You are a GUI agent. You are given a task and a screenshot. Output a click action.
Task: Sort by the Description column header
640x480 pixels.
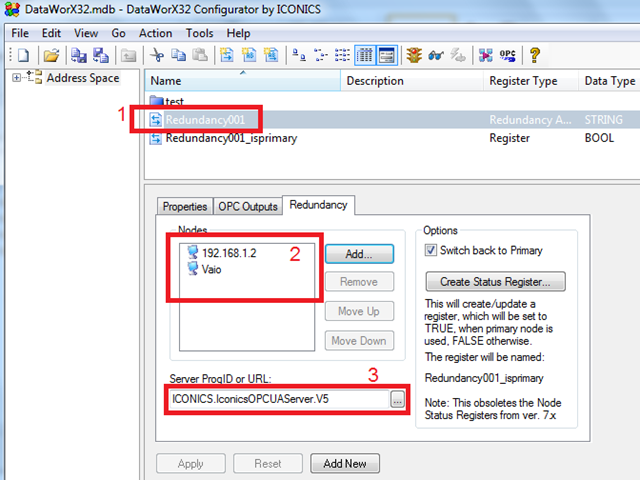click(x=412, y=80)
